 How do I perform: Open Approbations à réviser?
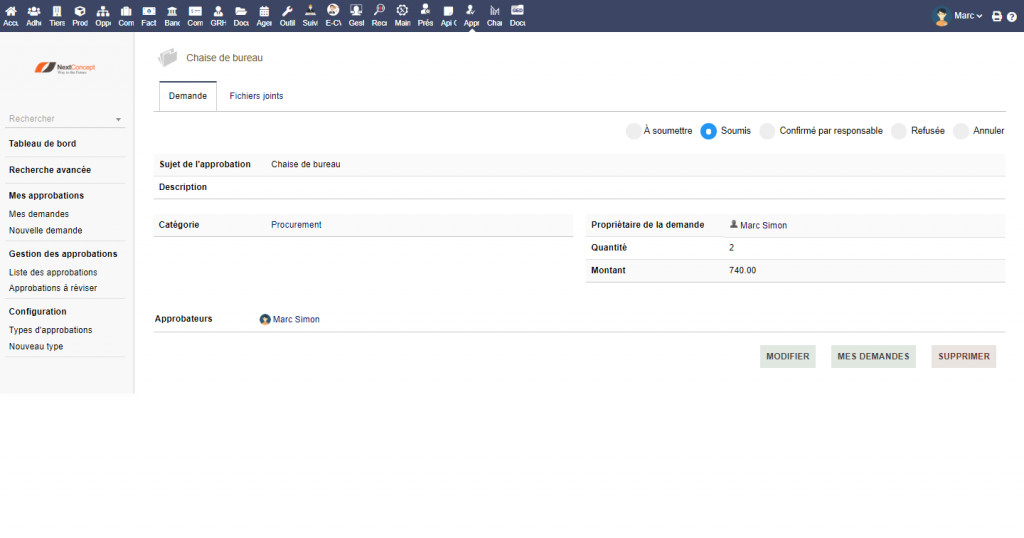[53, 288]
